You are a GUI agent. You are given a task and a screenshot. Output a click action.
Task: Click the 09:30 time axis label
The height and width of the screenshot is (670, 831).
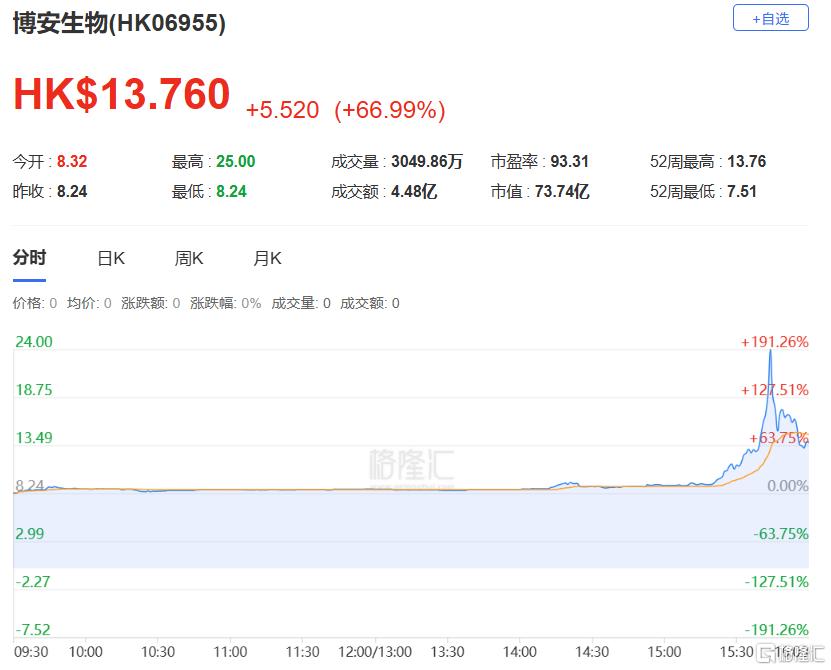31,651
